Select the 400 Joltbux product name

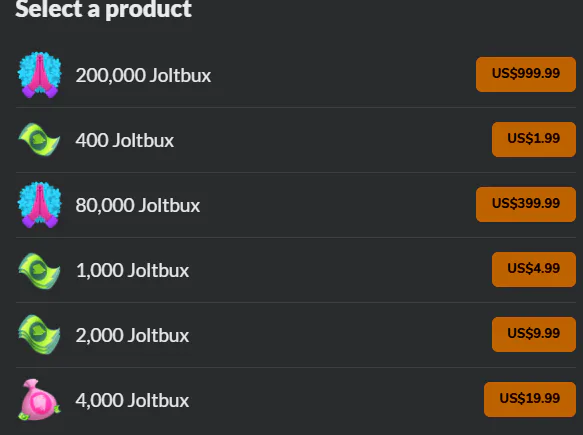[x=125, y=140]
